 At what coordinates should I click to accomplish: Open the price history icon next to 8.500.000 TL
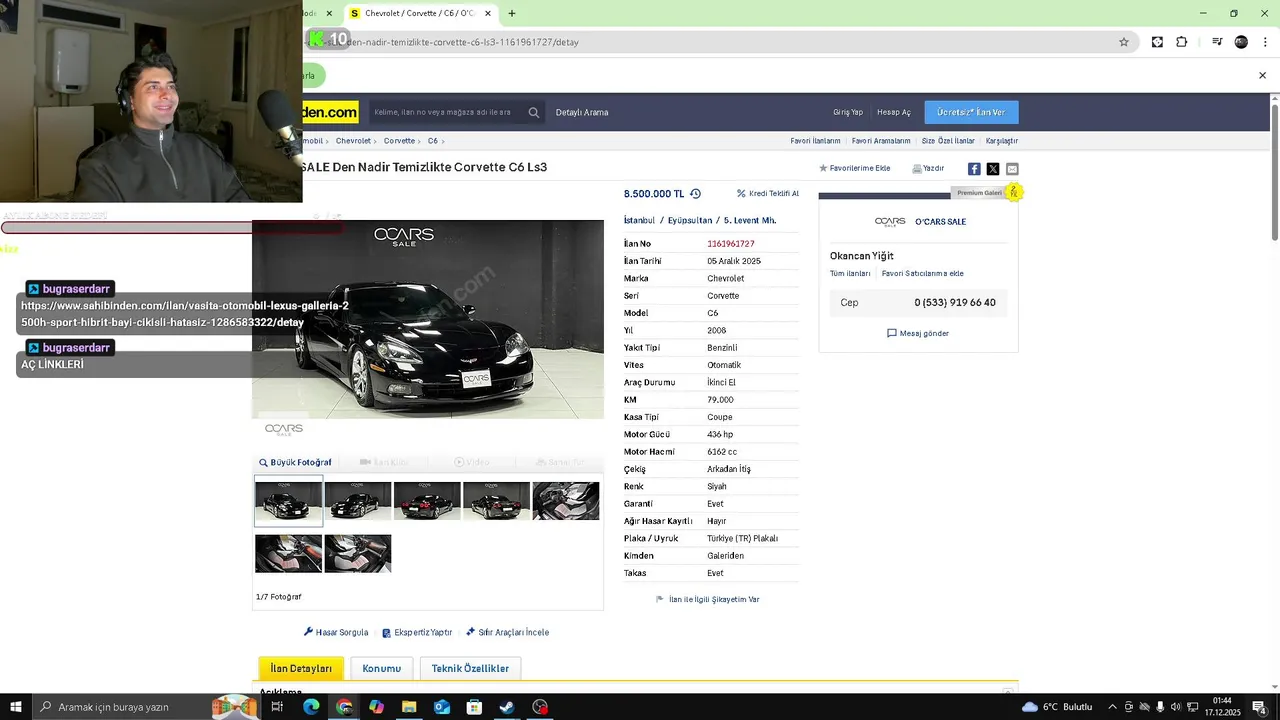tap(695, 194)
